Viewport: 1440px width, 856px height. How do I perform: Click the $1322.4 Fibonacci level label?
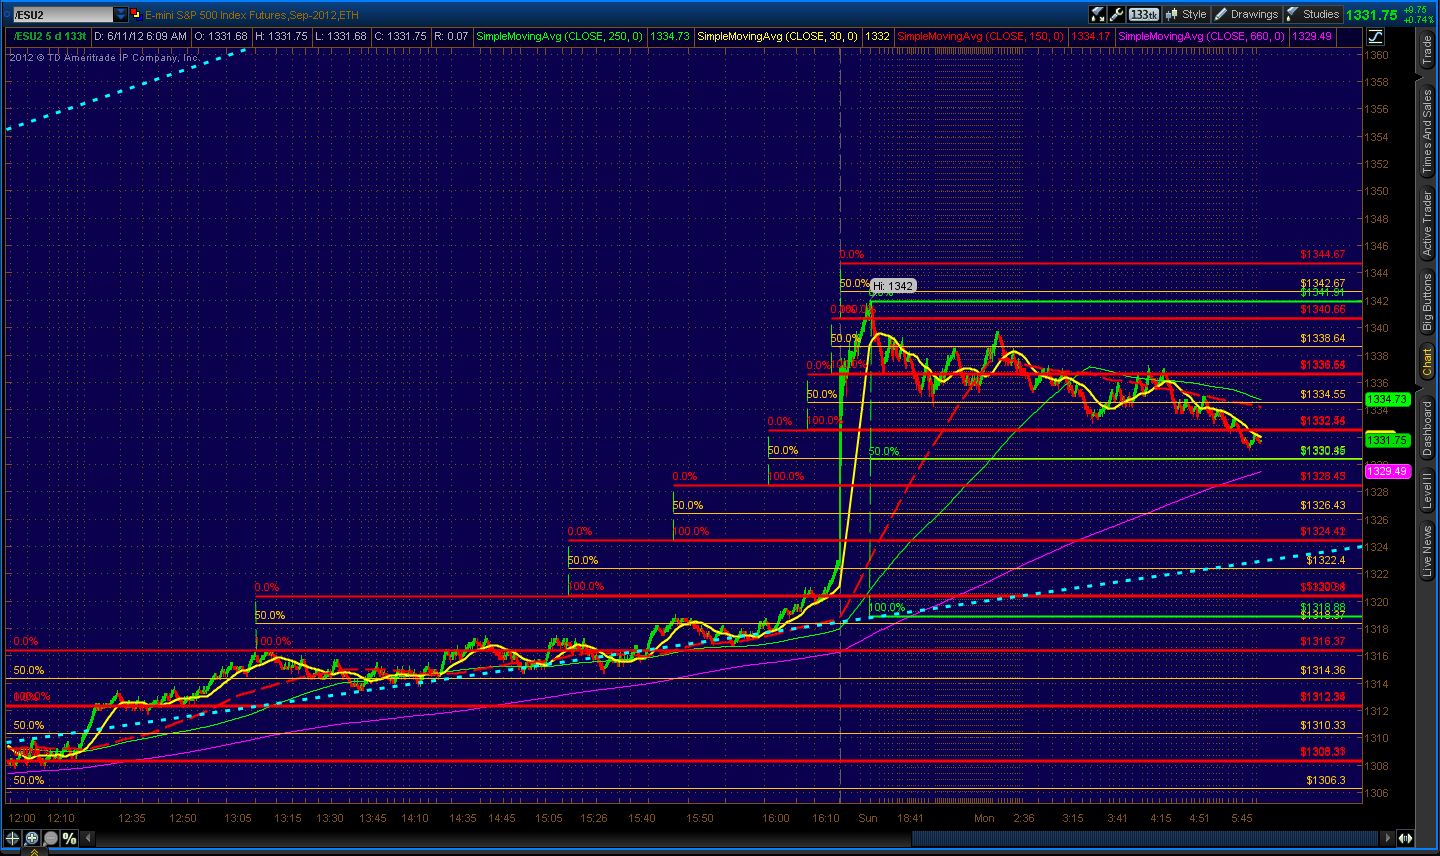point(1325,561)
